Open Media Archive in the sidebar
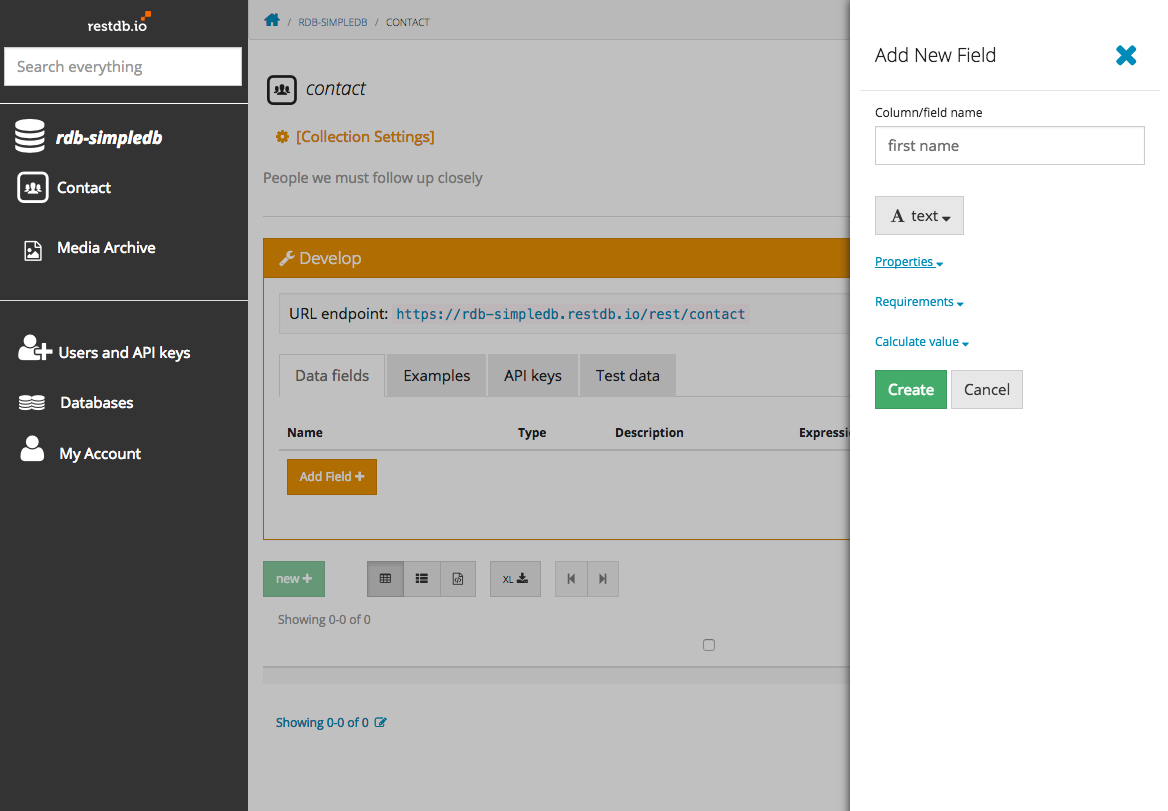 (107, 248)
